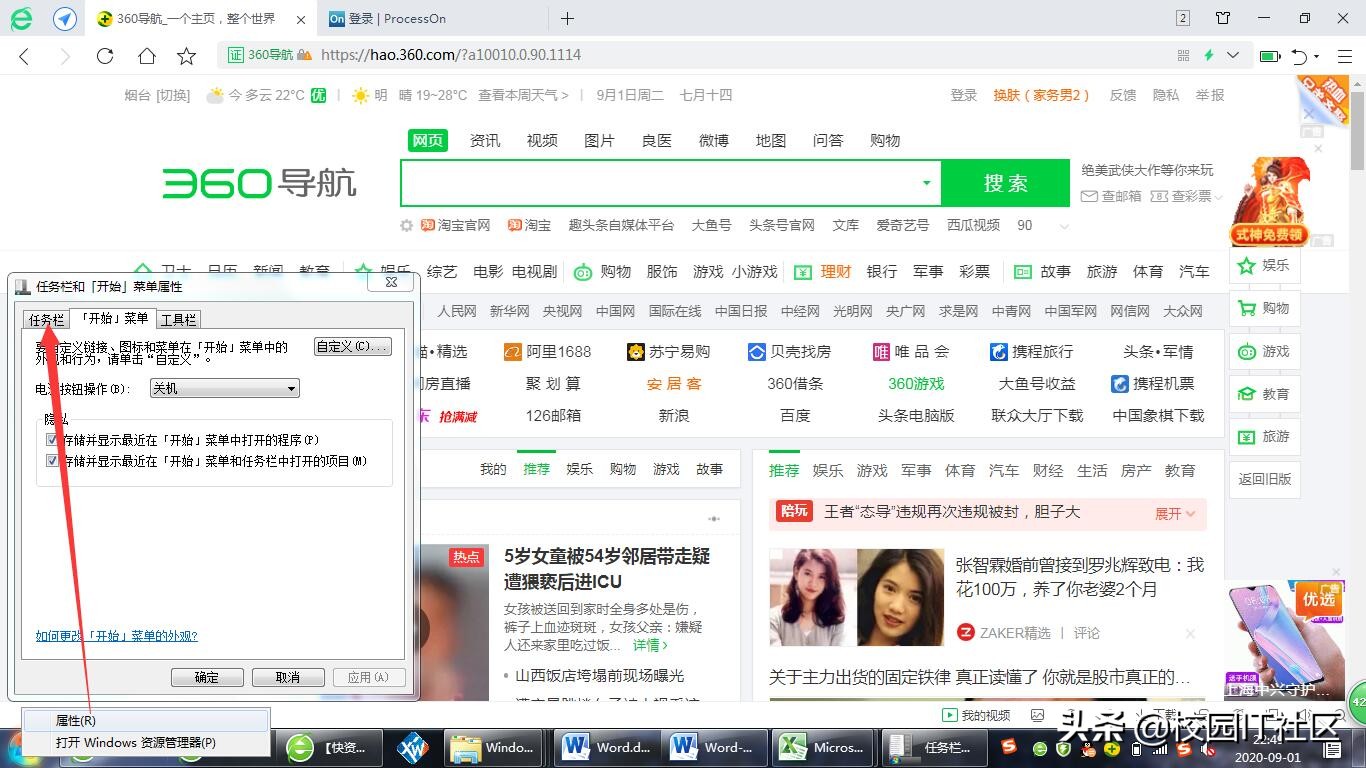The height and width of the screenshot is (768, 1366).
Task: Open the 如何更改「开始」菜单的外观? link
Action: (x=117, y=636)
